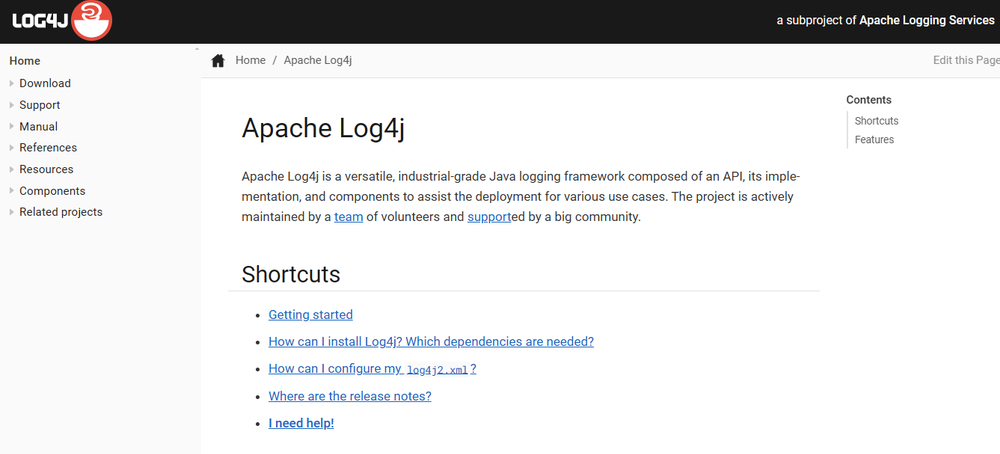Open 'How can I install Log4j' link
Image resolution: width=1000 pixels, height=454 pixels.
(431, 341)
